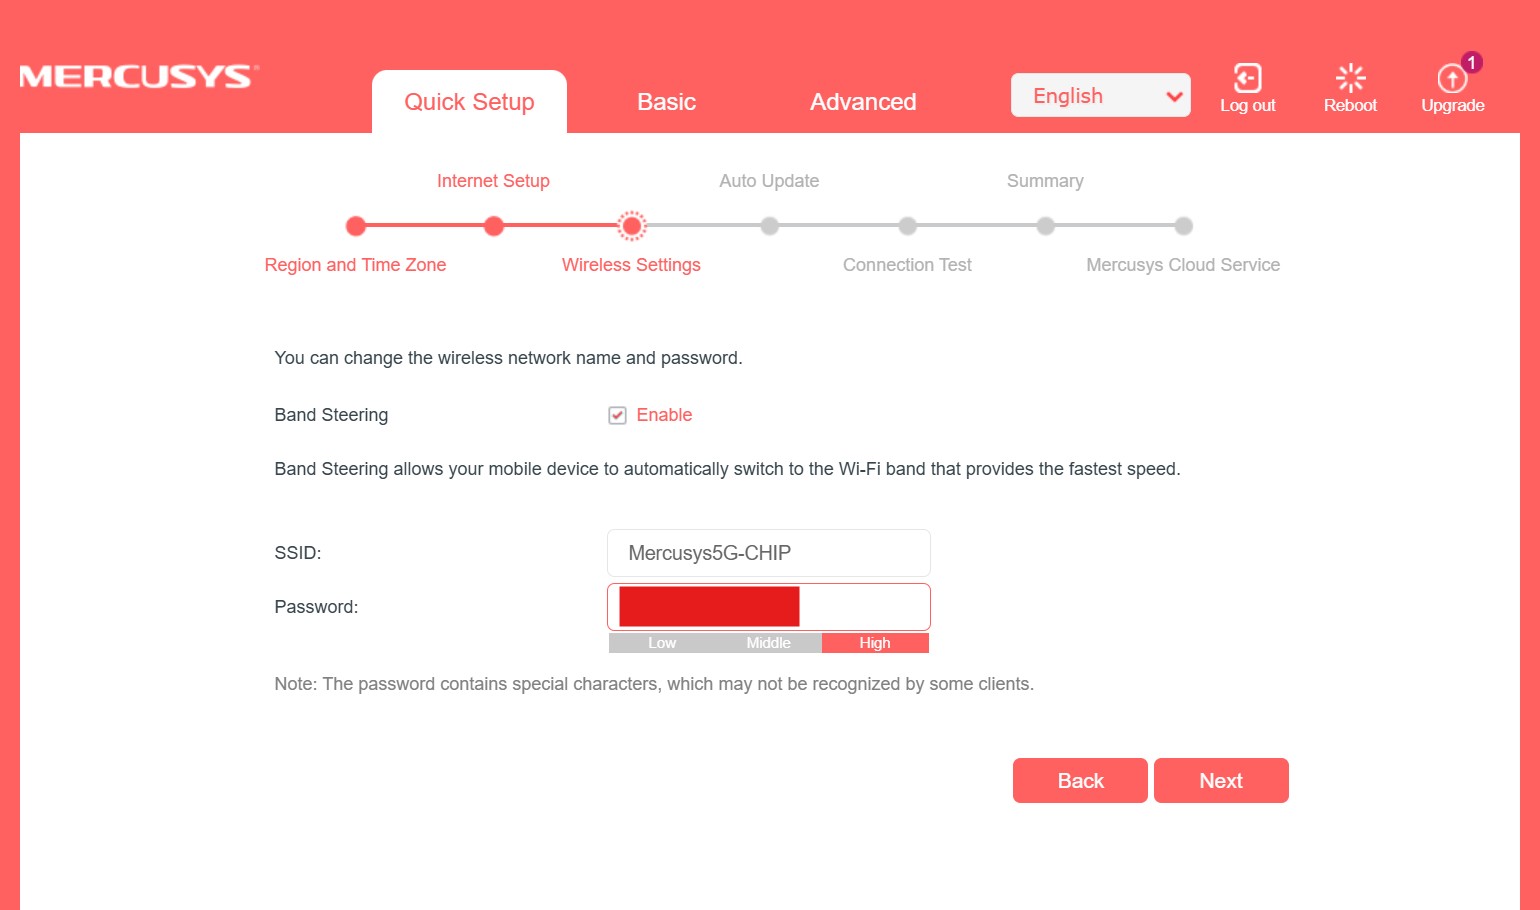Image resolution: width=1540 pixels, height=910 pixels.
Task: Click the Mercusys logo
Action: pyautogui.click(x=138, y=77)
